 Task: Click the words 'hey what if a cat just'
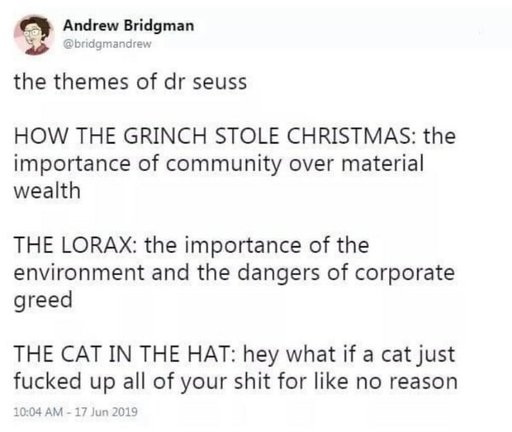pyautogui.click(x=349, y=355)
